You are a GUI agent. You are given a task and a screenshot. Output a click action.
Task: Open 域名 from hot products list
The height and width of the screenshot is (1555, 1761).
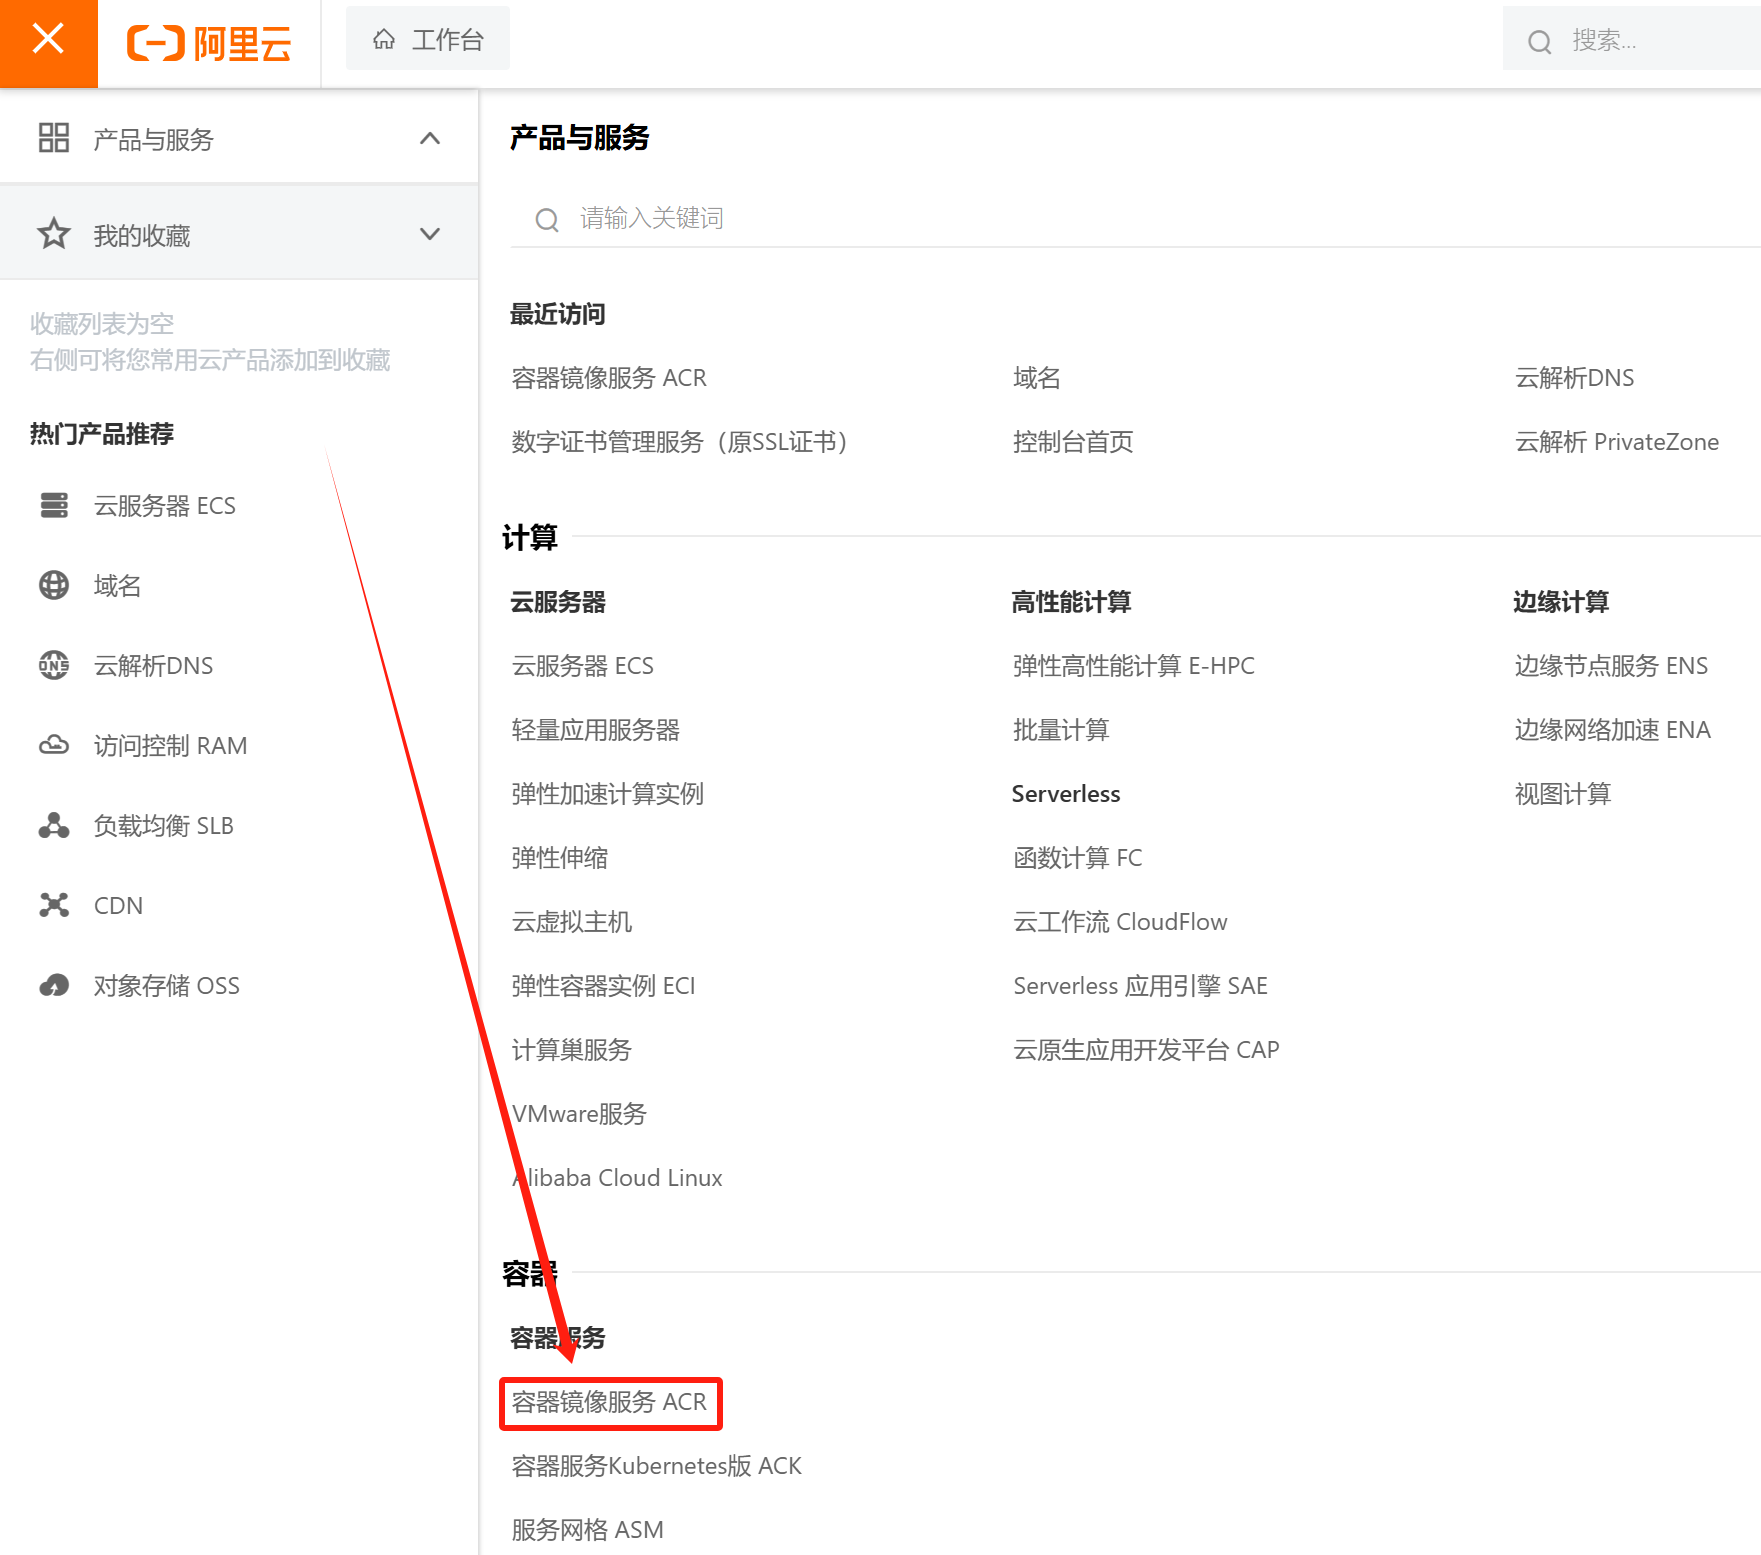click(118, 586)
